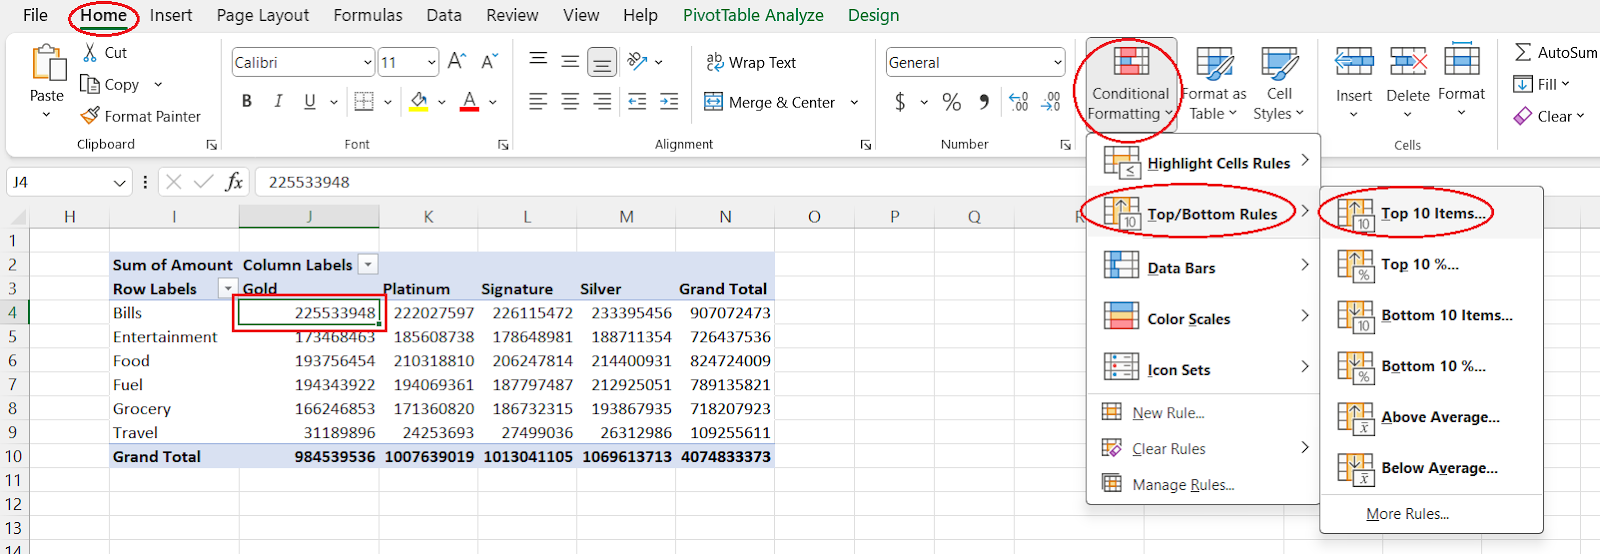Decrease the indent level
The height and width of the screenshot is (554, 1600).
pyautogui.click(x=637, y=101)
